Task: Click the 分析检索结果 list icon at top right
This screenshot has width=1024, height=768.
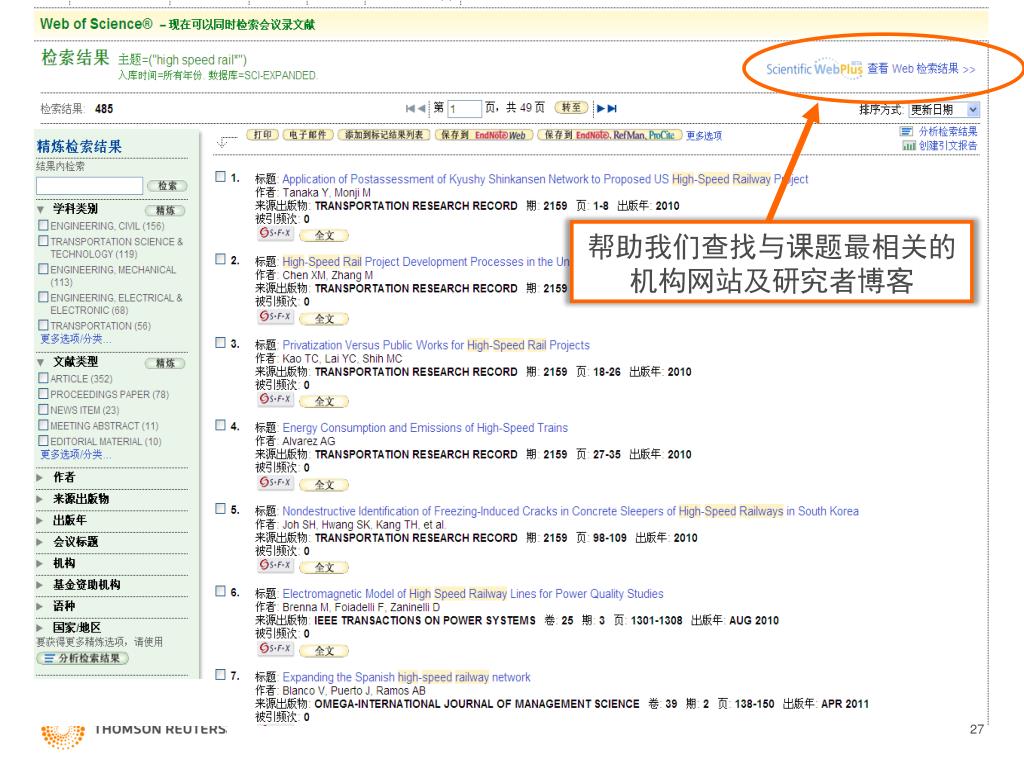Action: 906,131
